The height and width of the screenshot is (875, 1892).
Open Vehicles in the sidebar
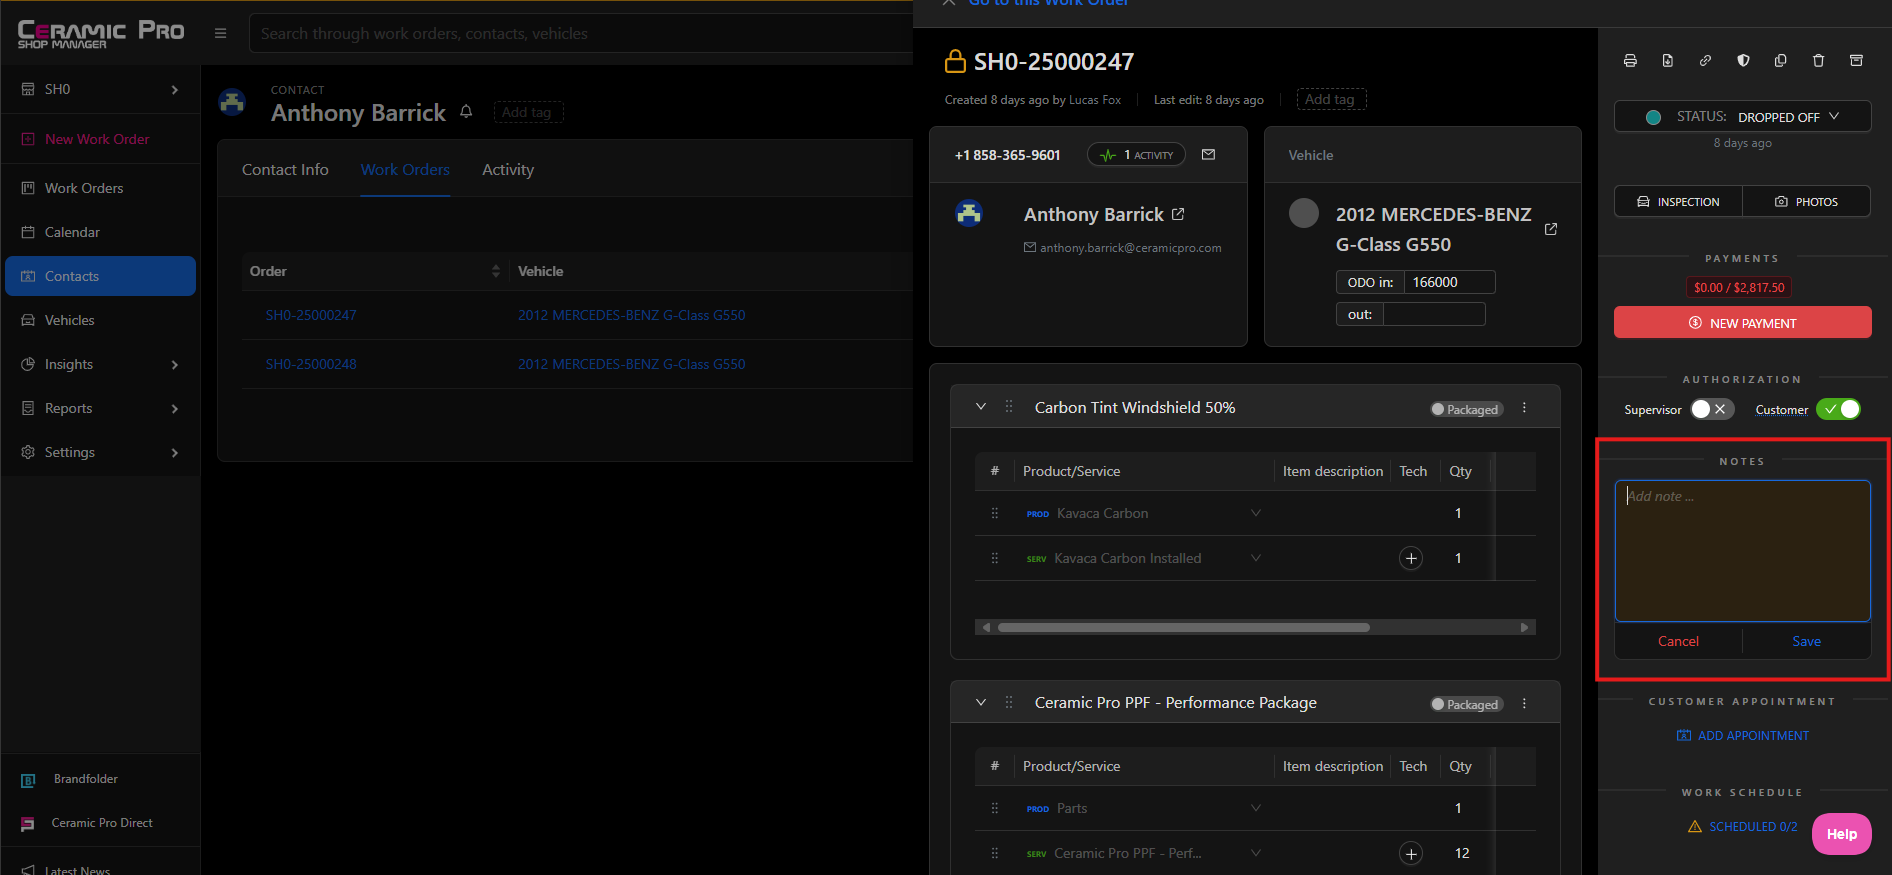[100, 320]
